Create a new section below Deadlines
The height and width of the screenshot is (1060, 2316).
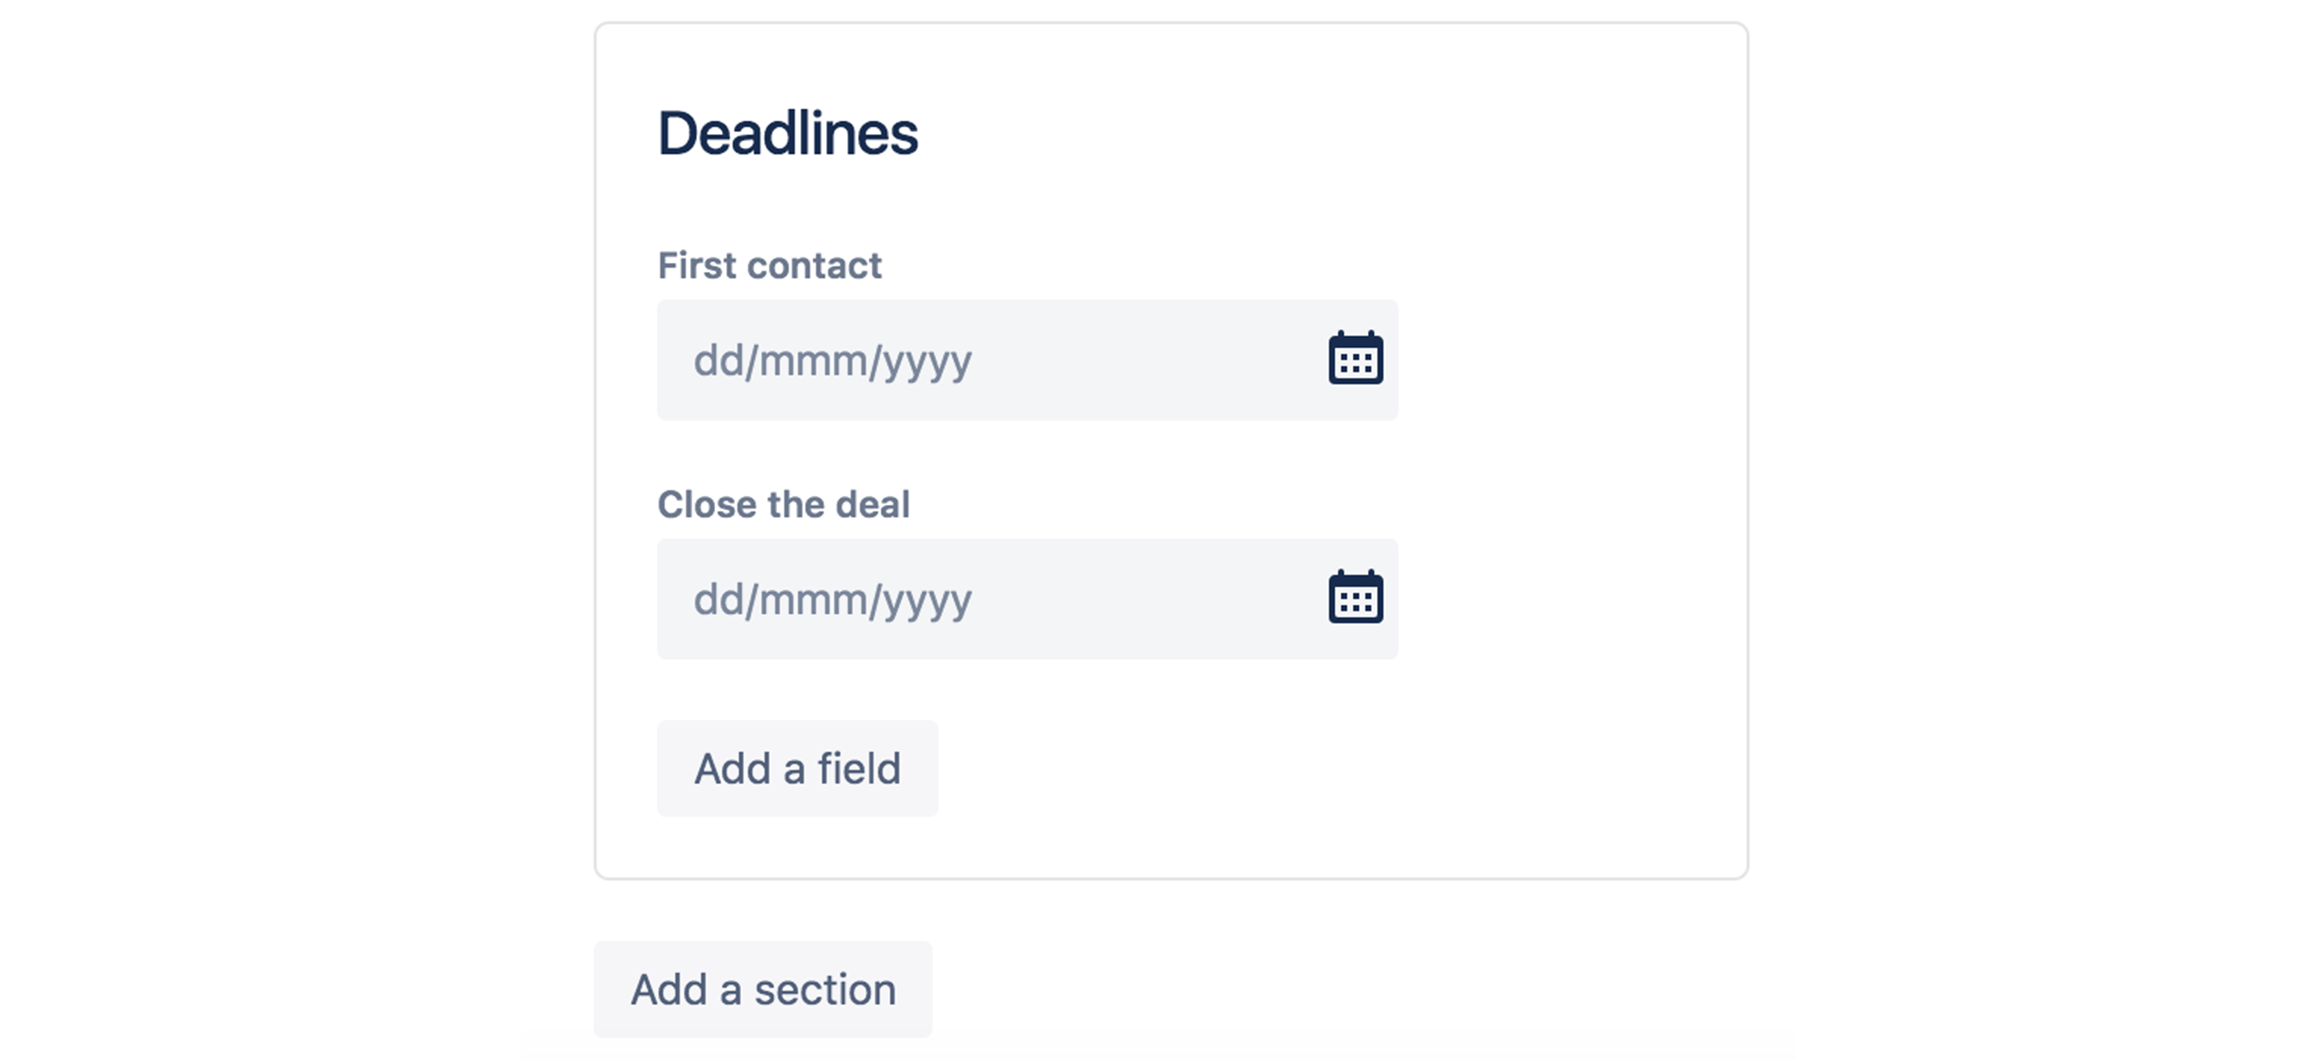[x=763, y=989]
